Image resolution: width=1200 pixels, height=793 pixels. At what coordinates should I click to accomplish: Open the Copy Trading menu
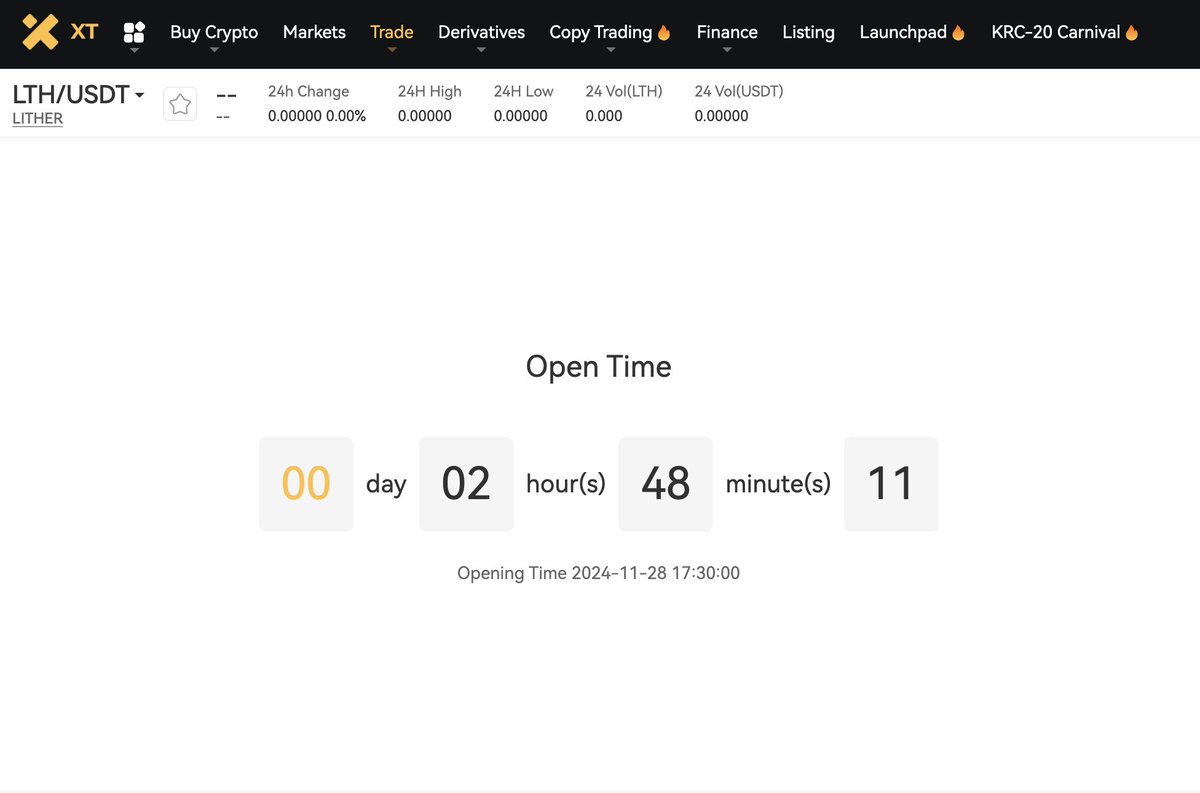pyautogui.click(x=601, y=32)
